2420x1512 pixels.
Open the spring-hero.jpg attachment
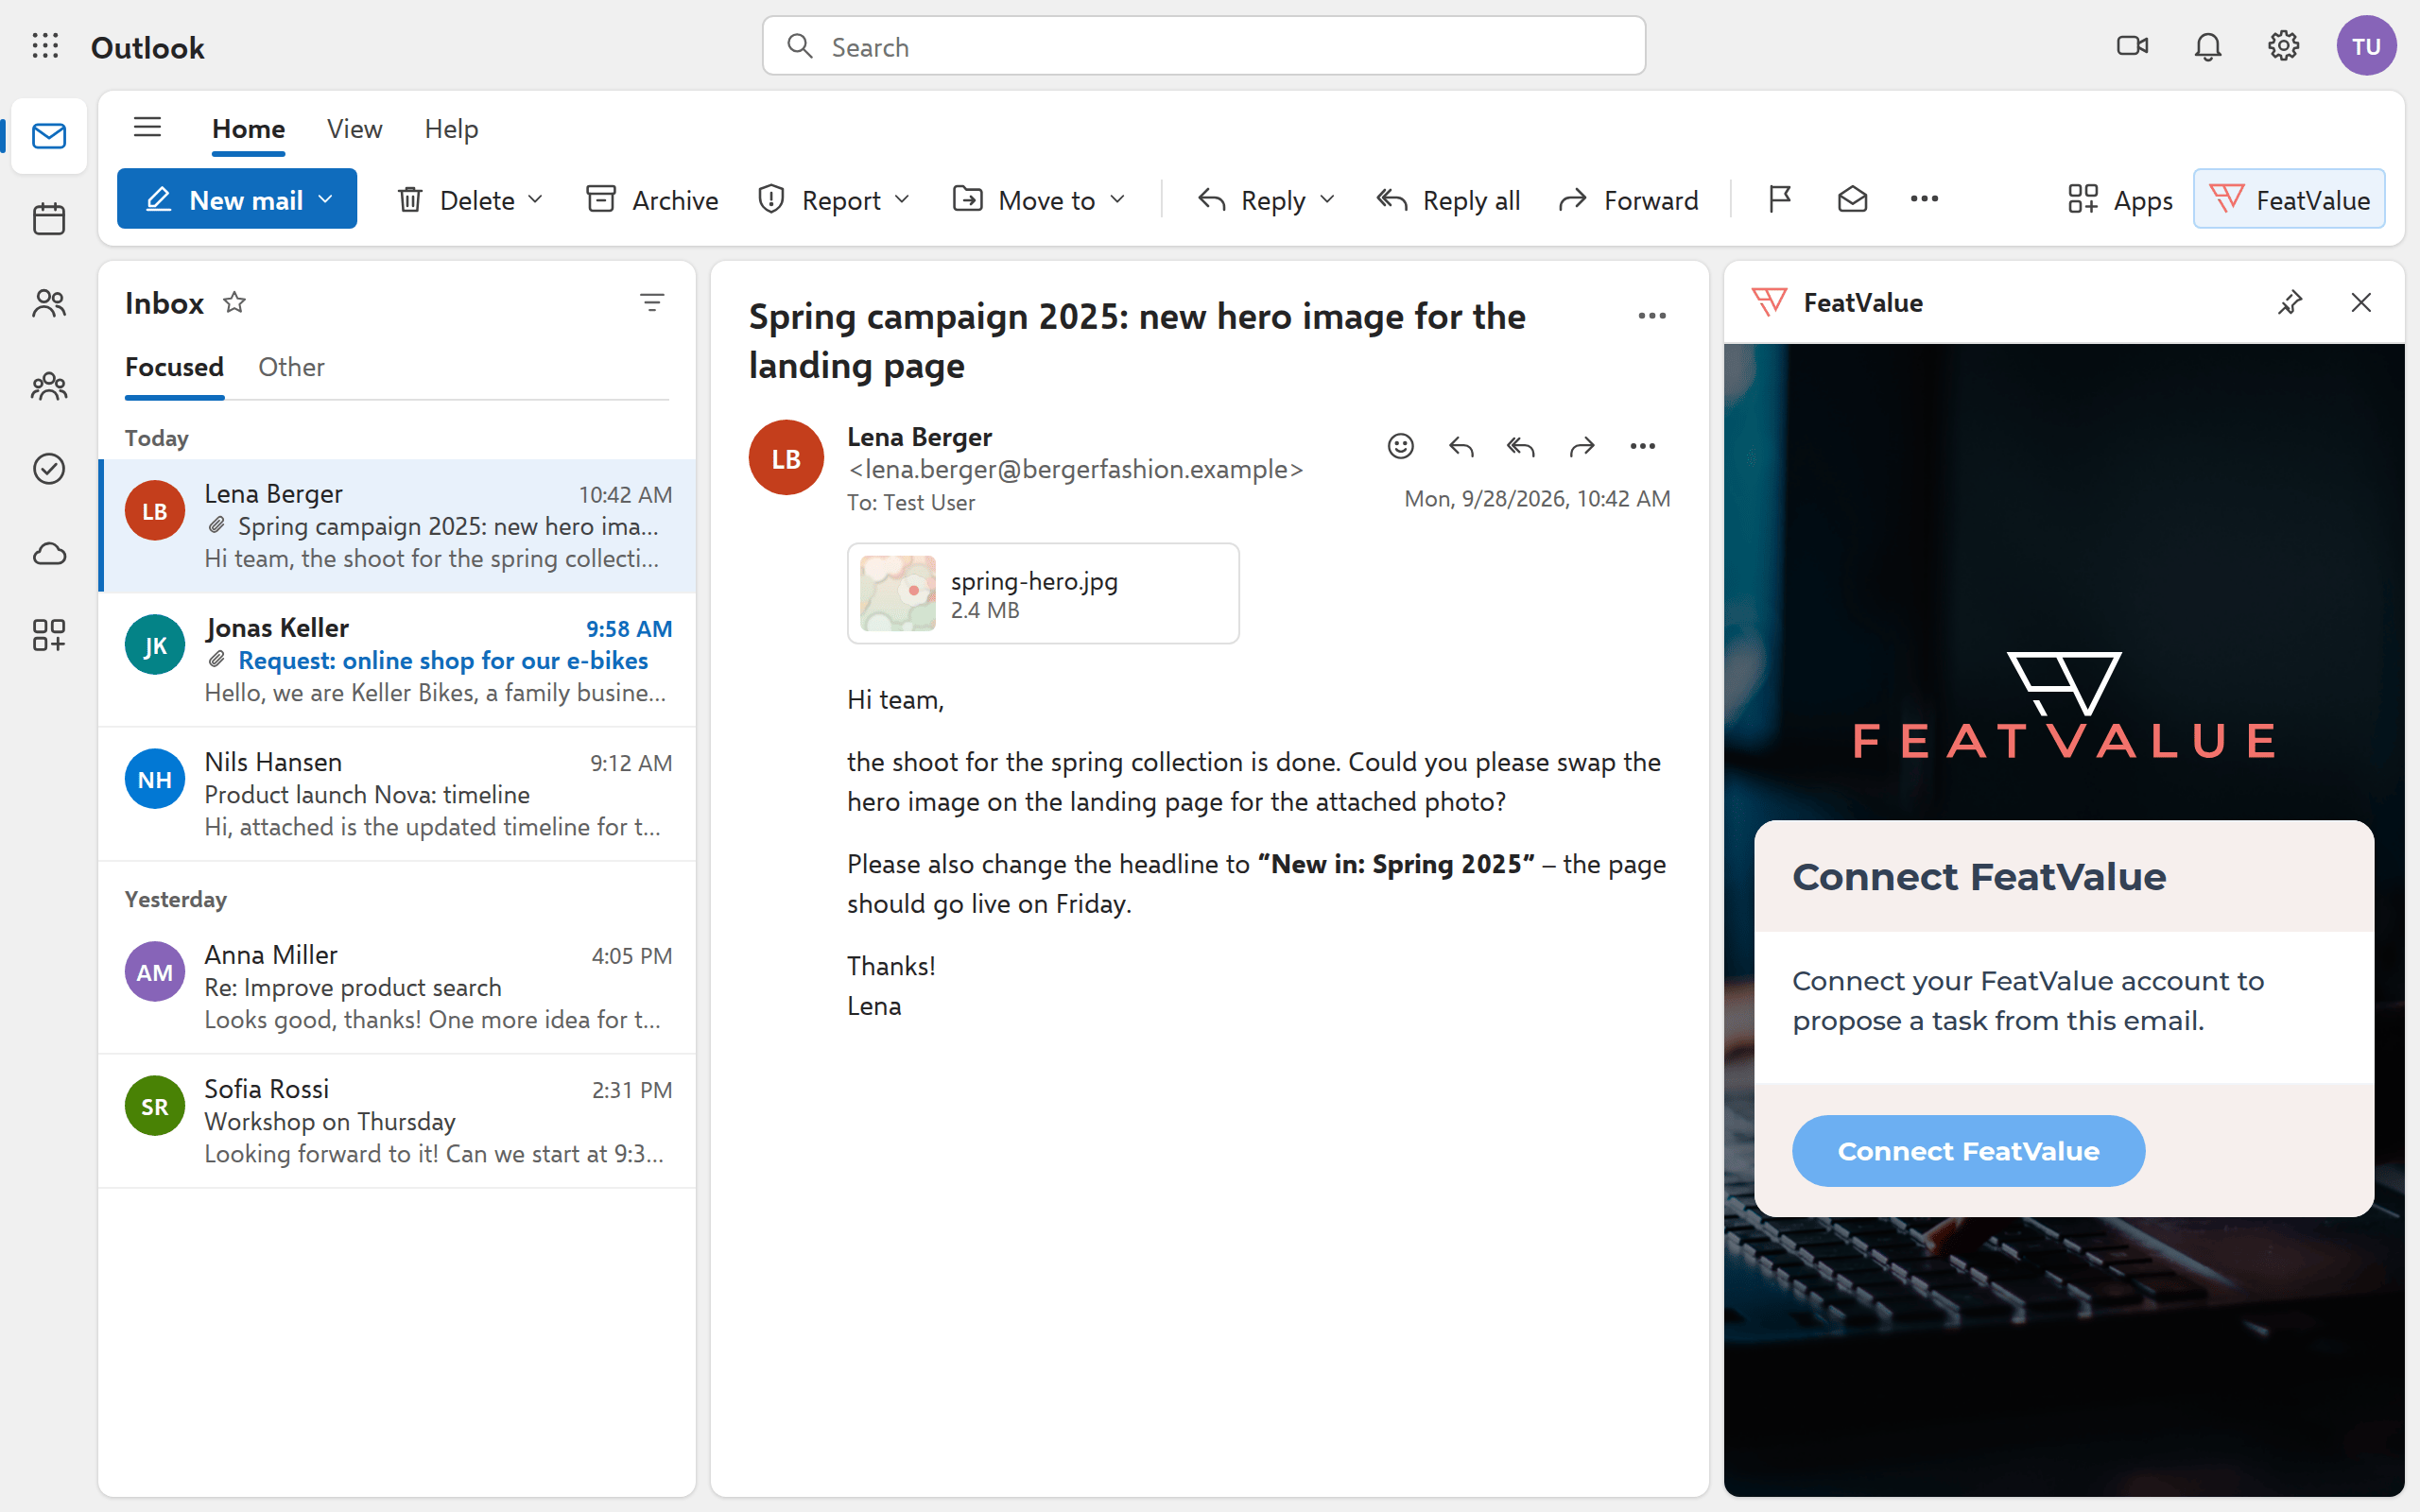[x=1043, y=593]
